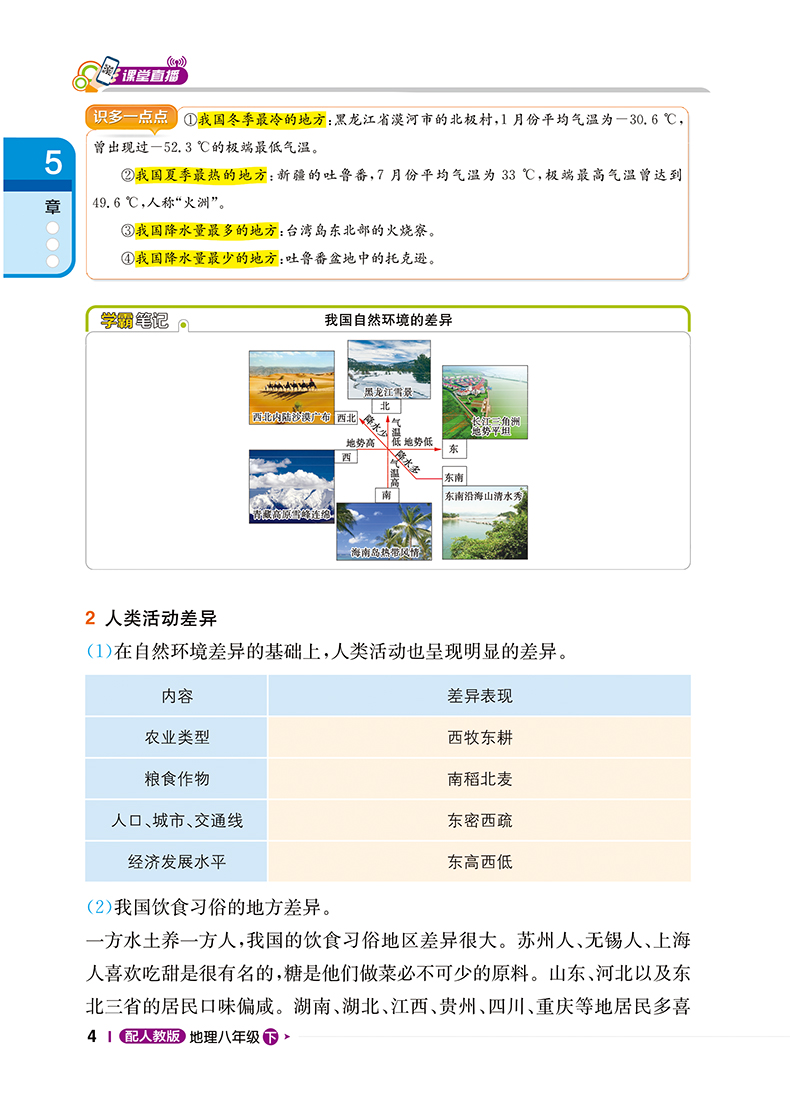Click highlighted text 我国降水量最少的地方

tap(206, 259)
